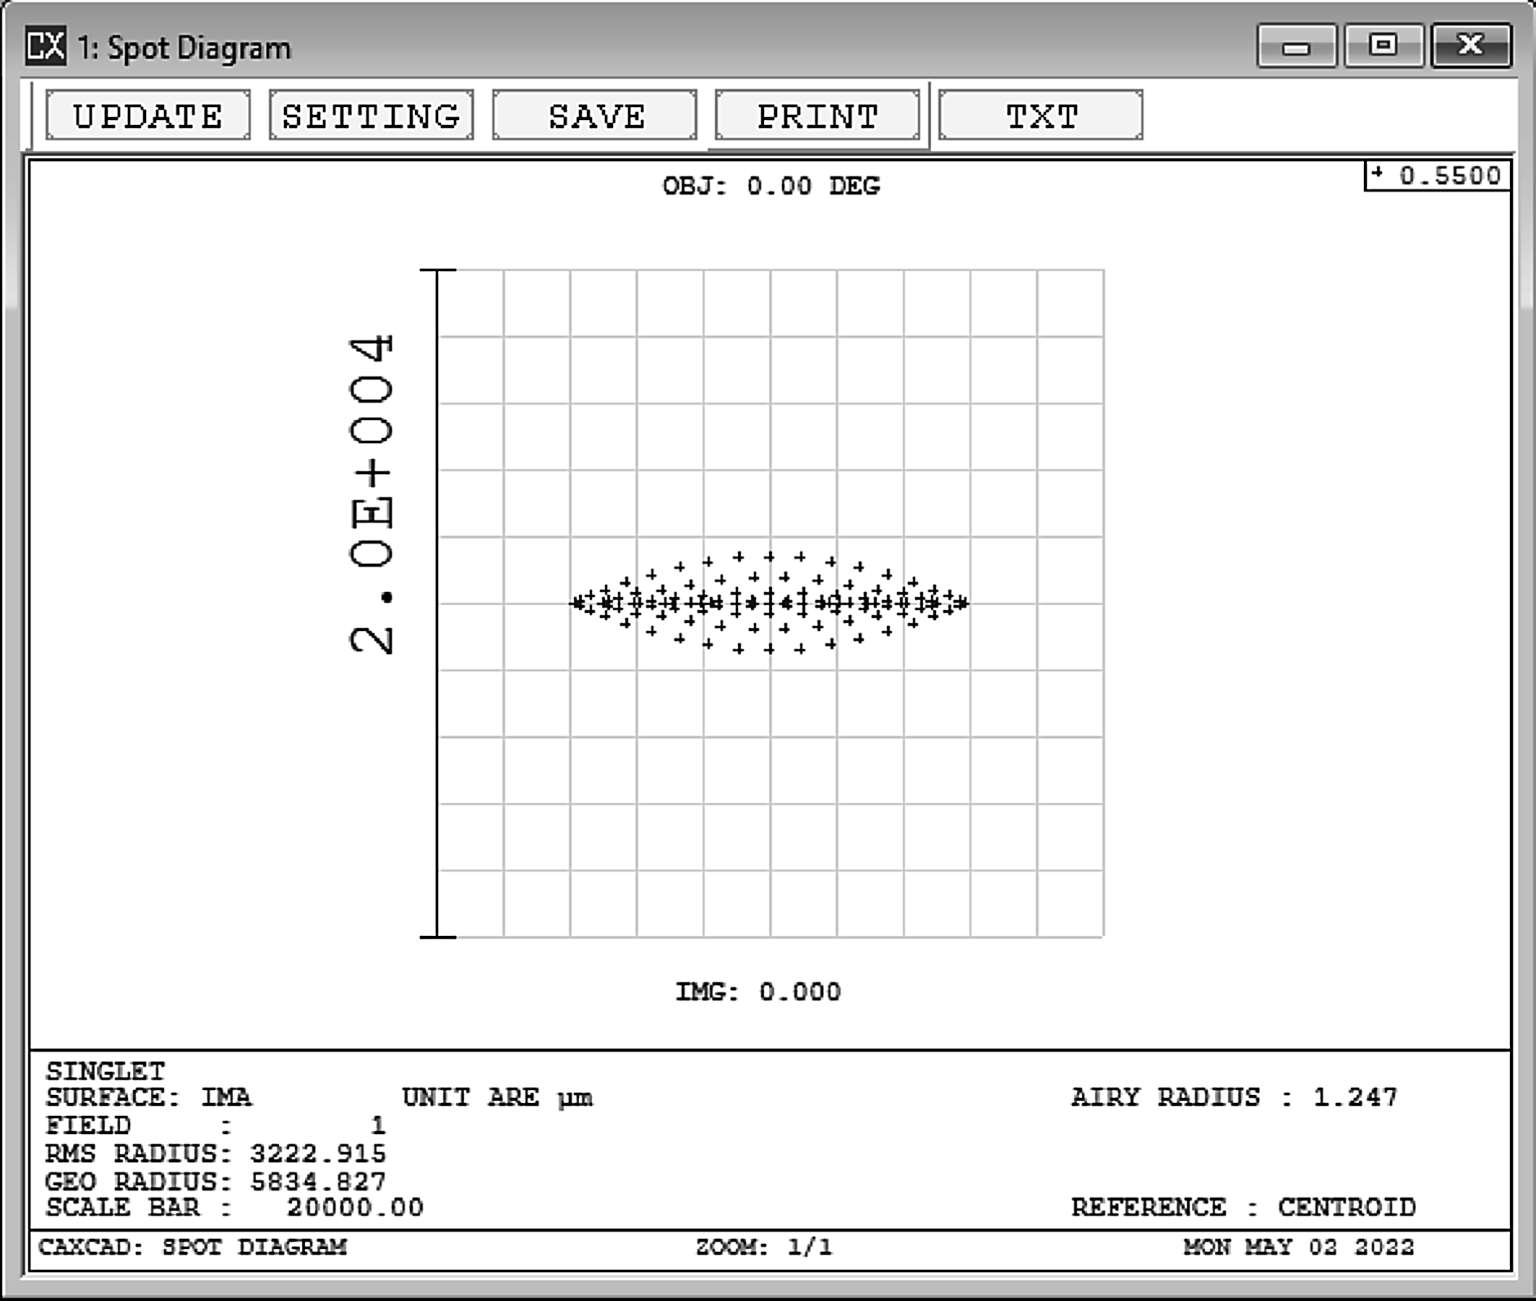This screenshot has width=1536, height=1301.
Task: Minimize the Spot Diagram window
Action: coord(1296,46)
